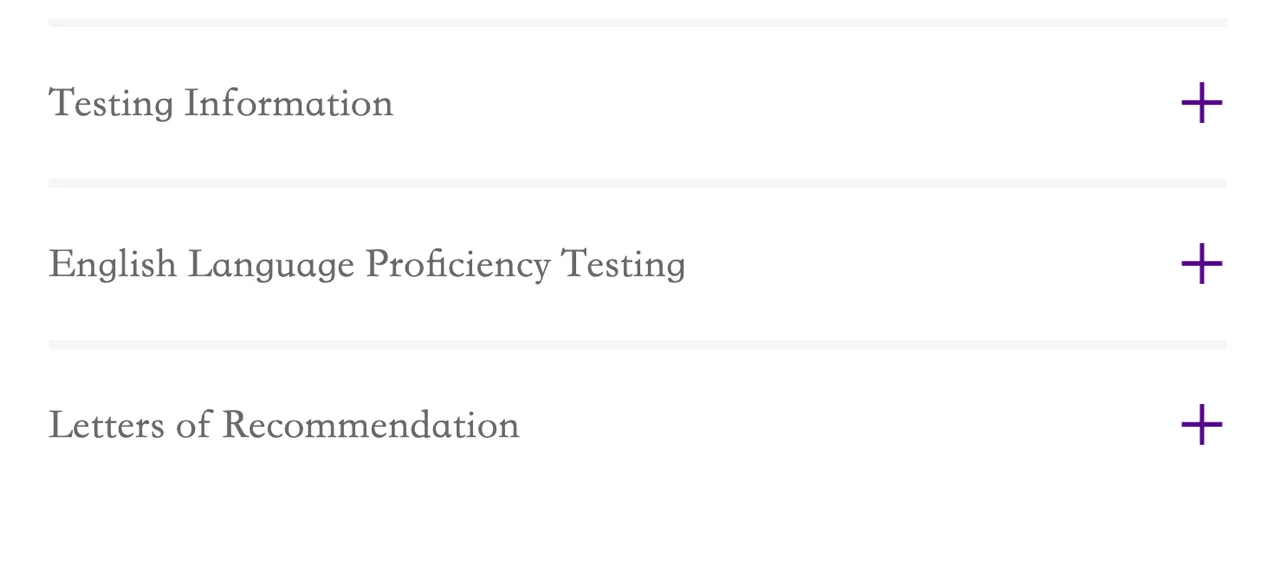This screenshot has height=566, width=1270.
Task: Click the plus icon beside Testing Information
Action: pos(1201,104)
